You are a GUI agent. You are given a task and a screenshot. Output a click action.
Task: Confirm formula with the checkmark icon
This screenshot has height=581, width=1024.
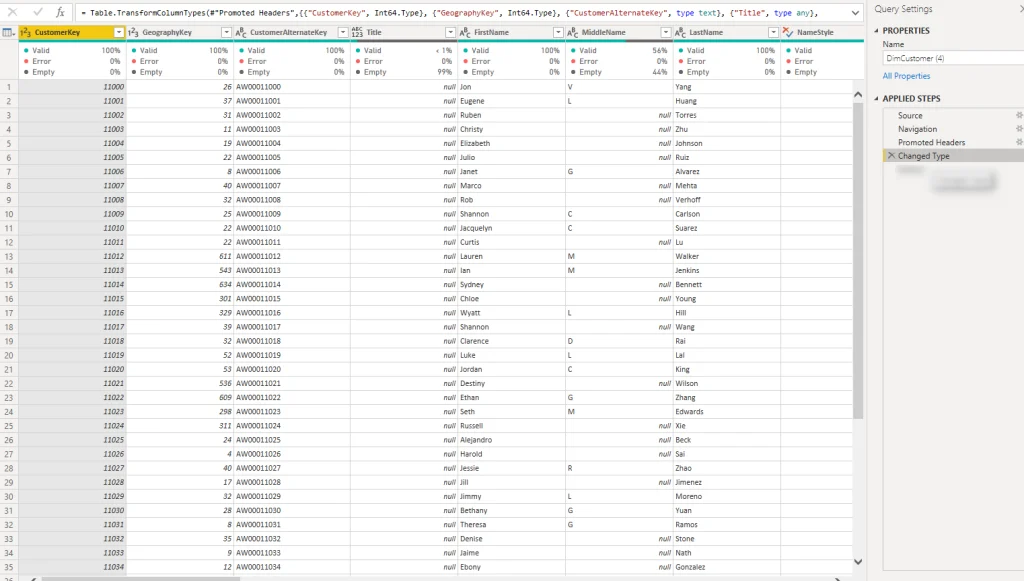(x=37, y=12)
